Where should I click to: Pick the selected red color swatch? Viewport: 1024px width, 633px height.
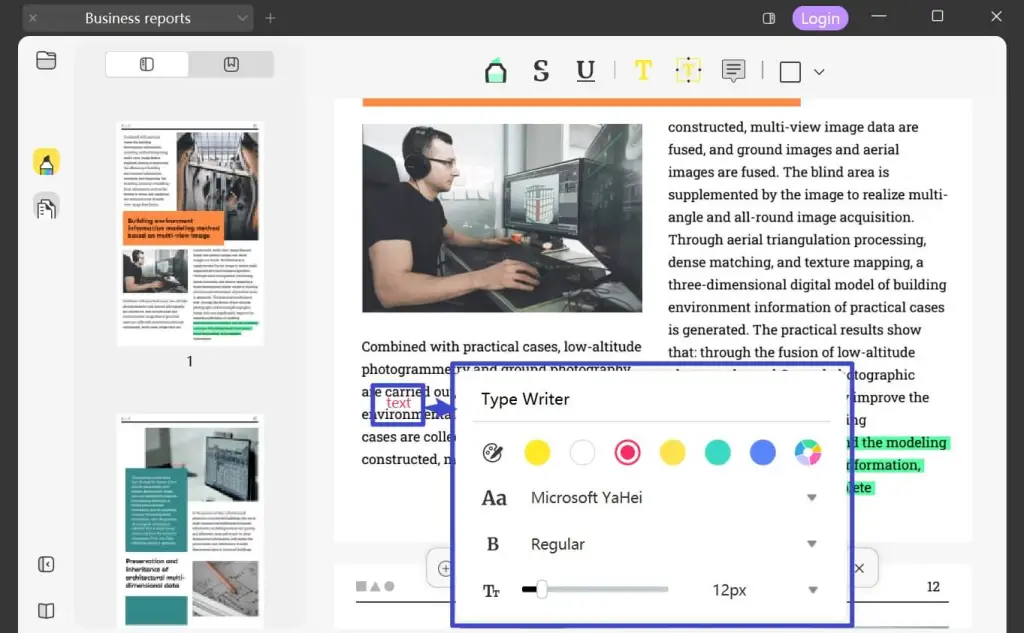pyautogui.click(x=627, y=452)
